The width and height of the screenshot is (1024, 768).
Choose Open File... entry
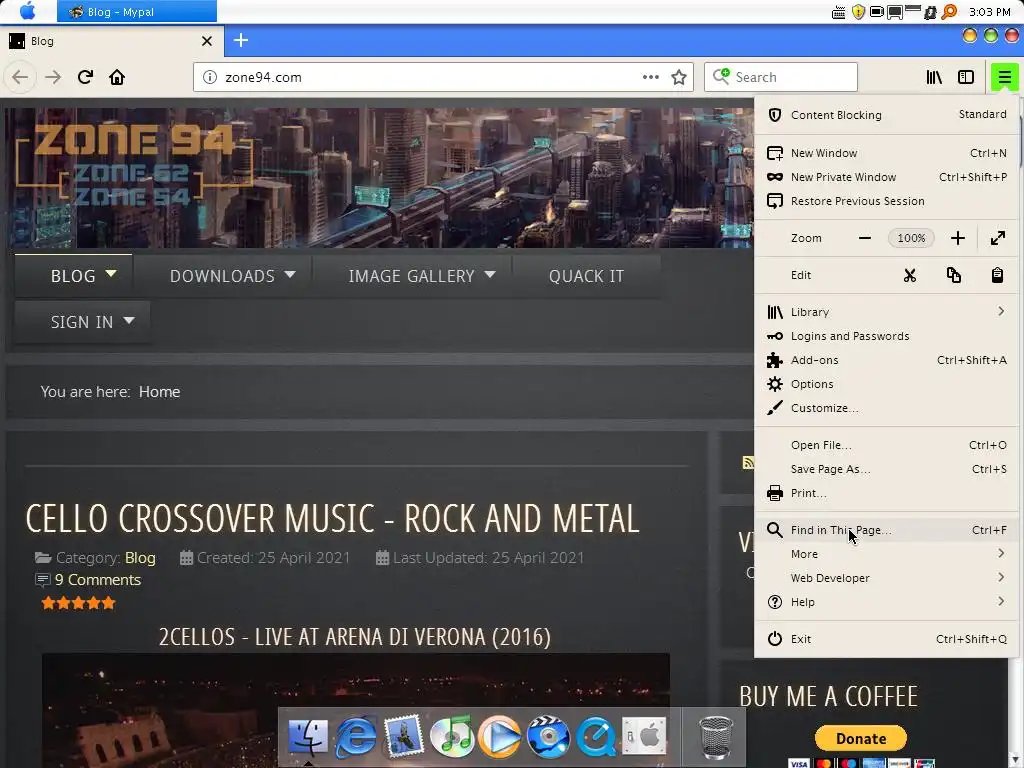point(887,445)
